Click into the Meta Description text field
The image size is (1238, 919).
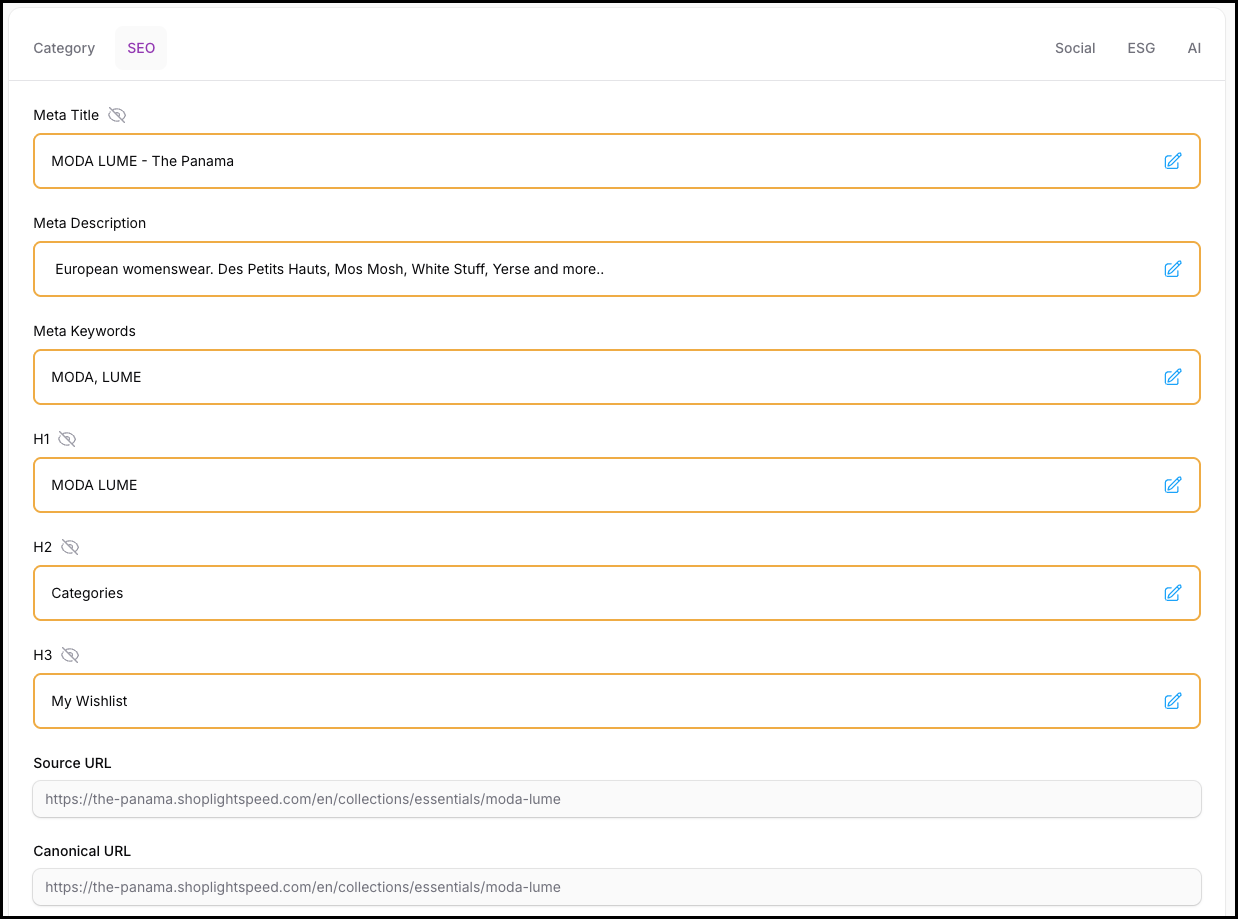point(600,269)
